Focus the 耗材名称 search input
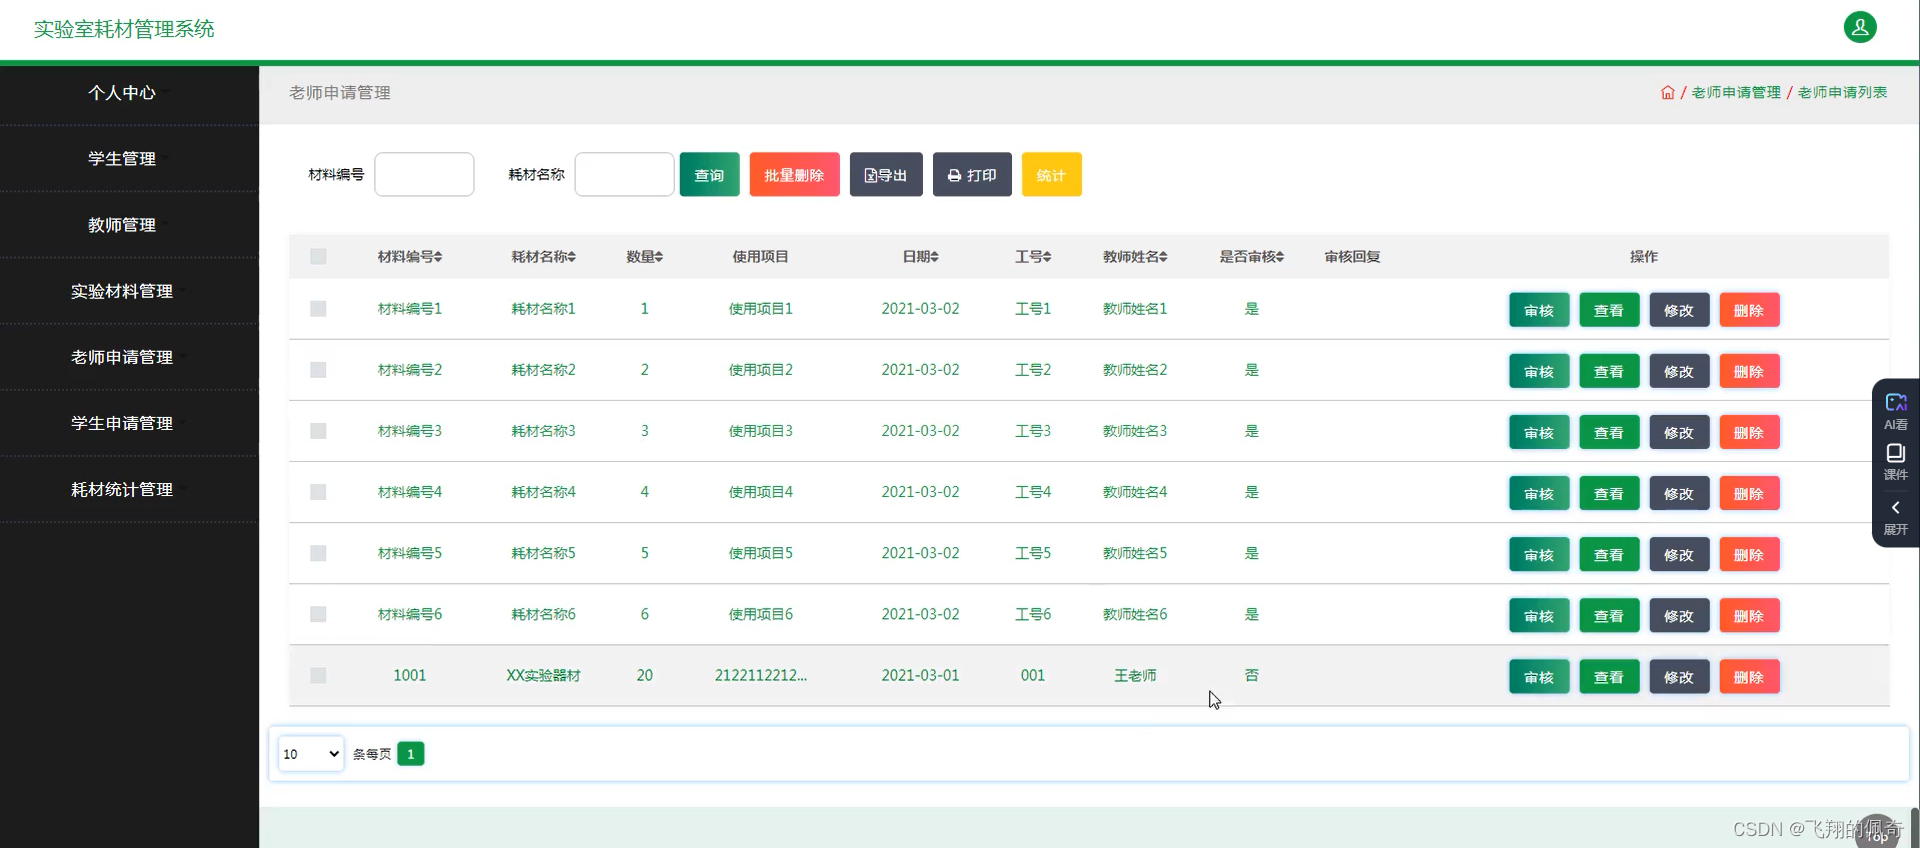This screenshot has width=1920, height=848. (x=624, y=175)
